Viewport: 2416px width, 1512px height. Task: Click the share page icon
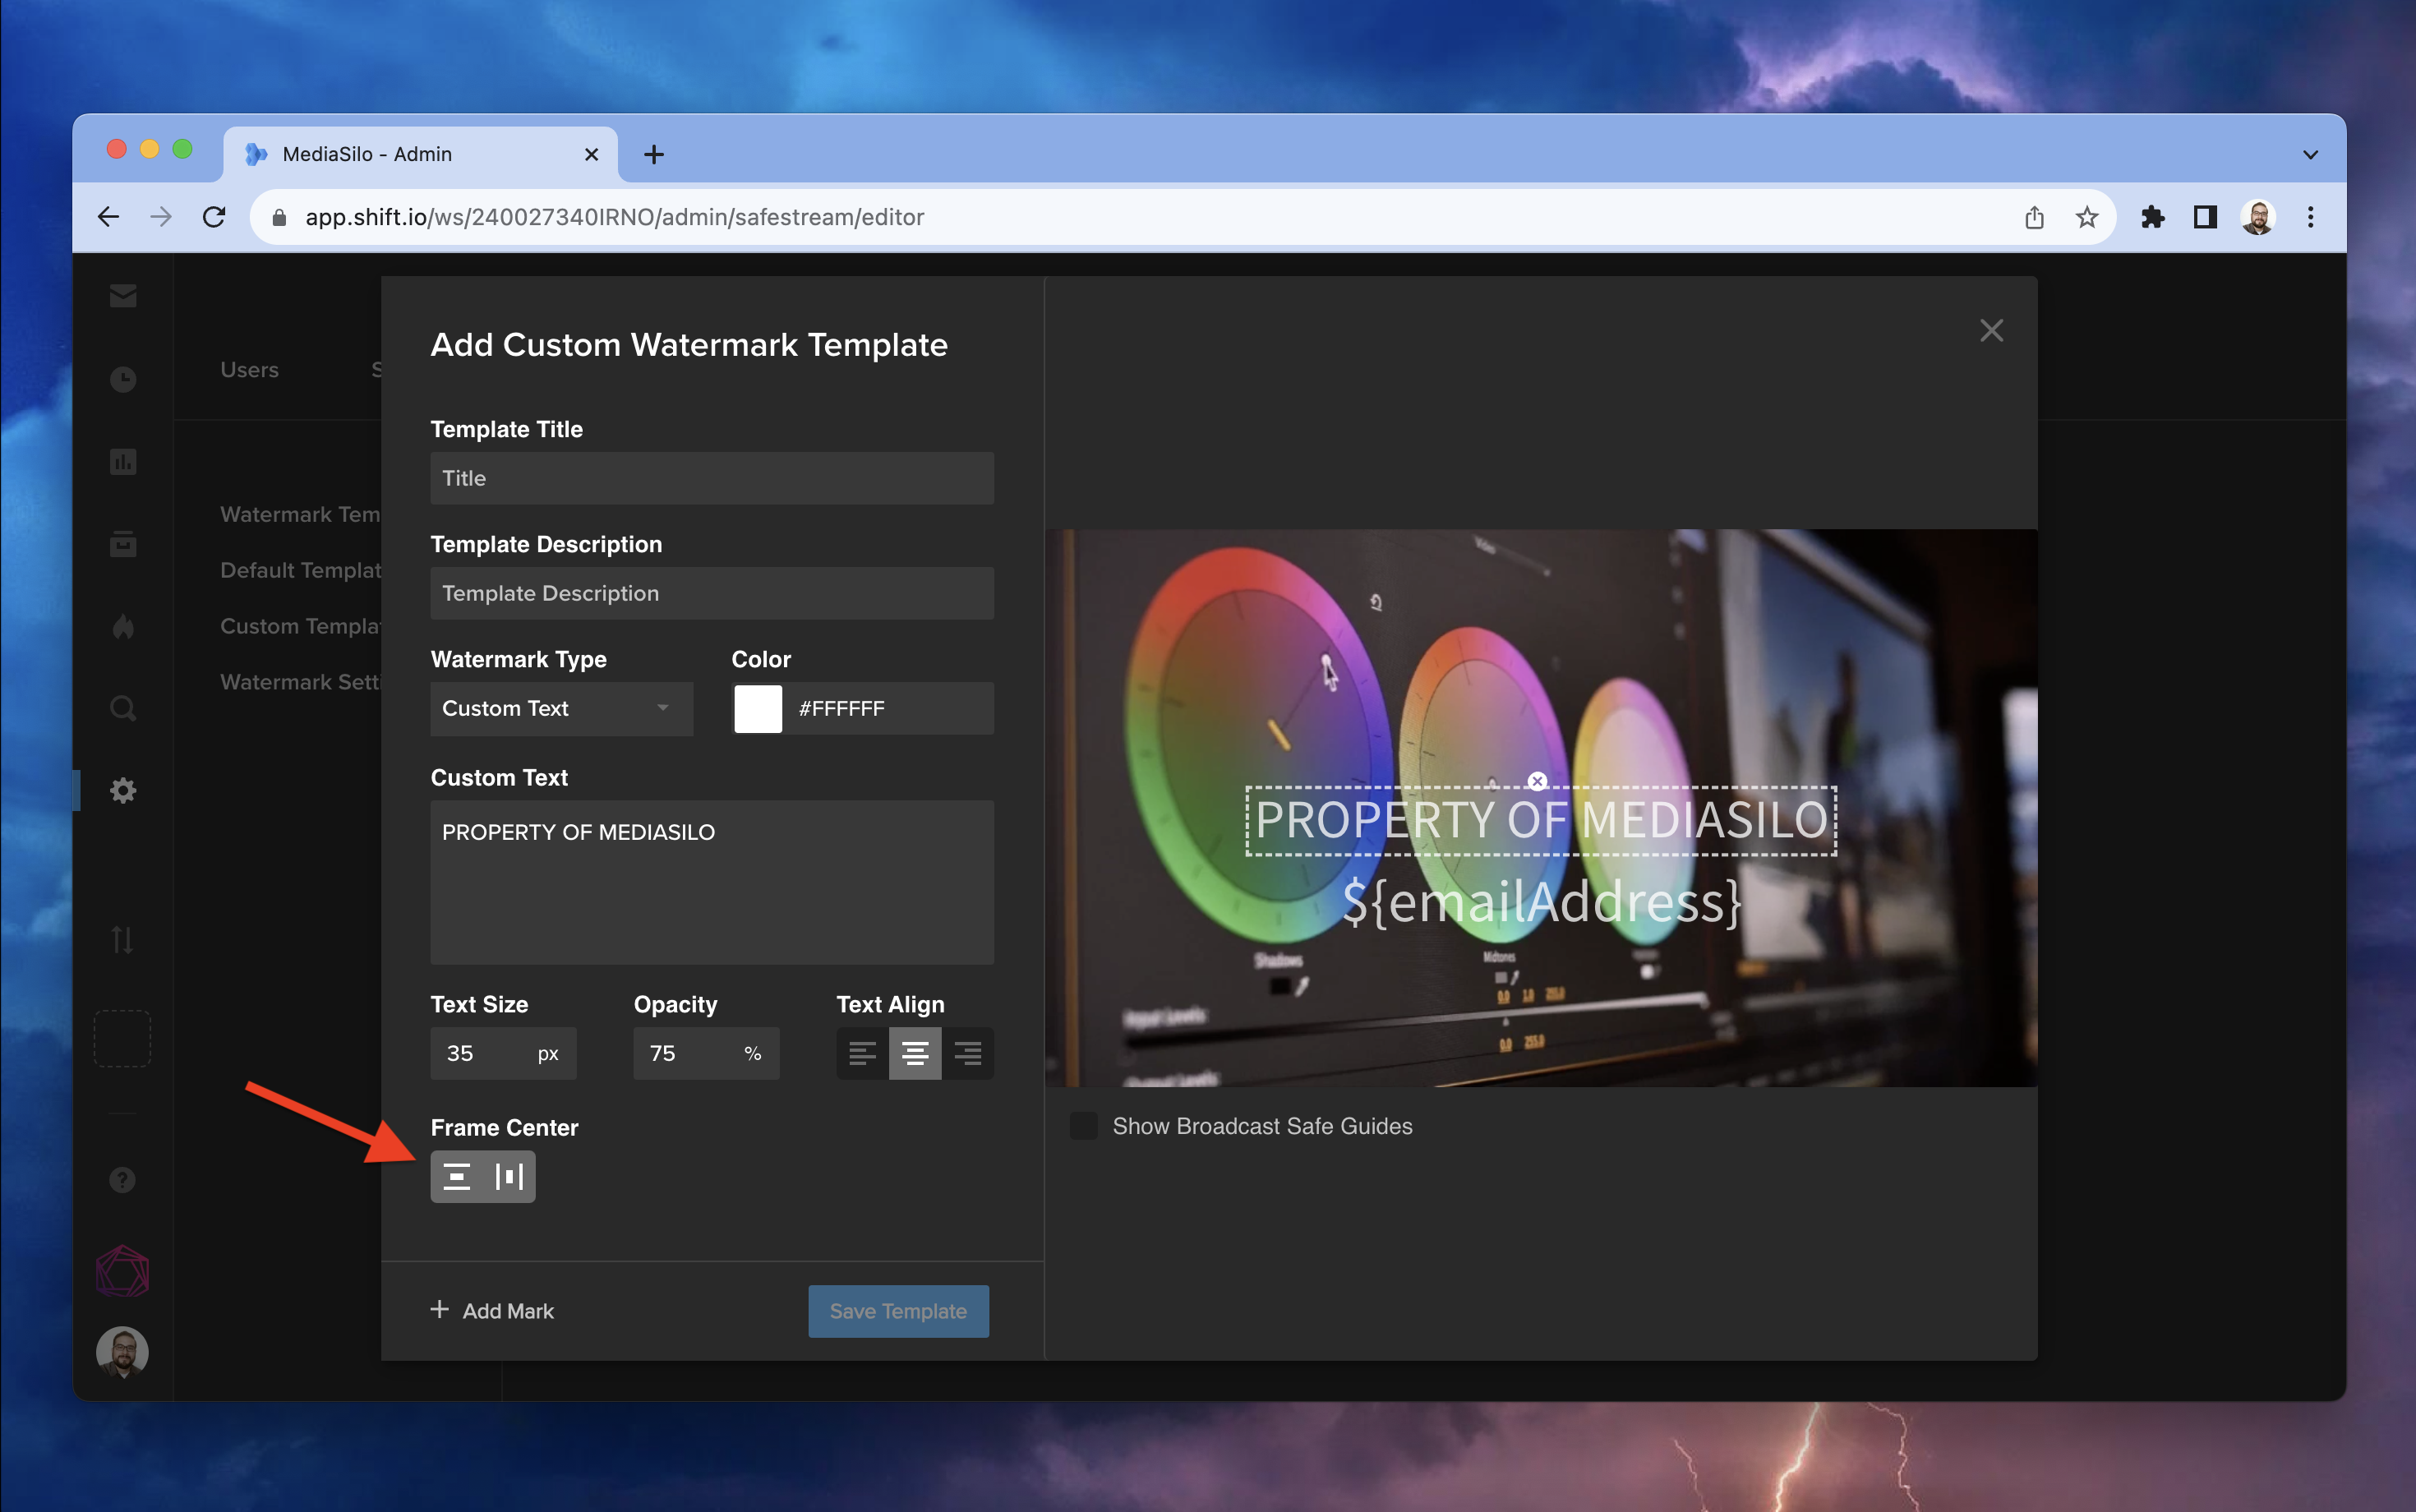coord(2034,217)
